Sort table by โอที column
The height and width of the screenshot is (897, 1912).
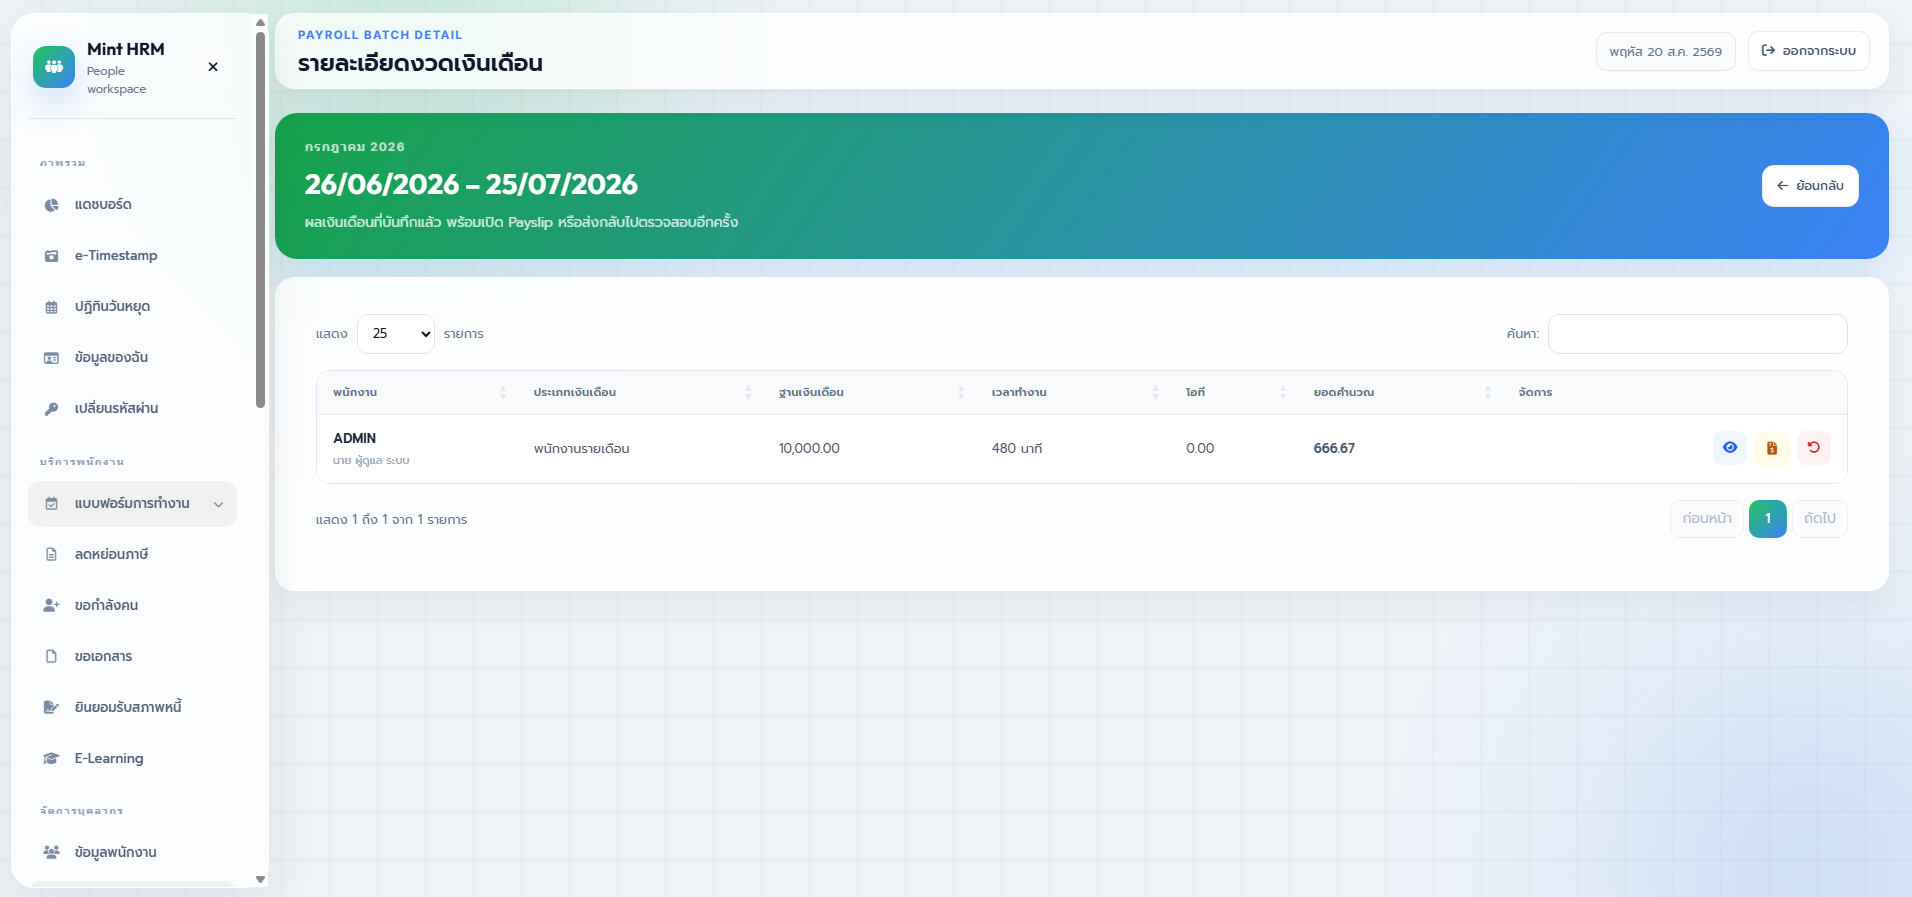click(x=1235, y=393)
